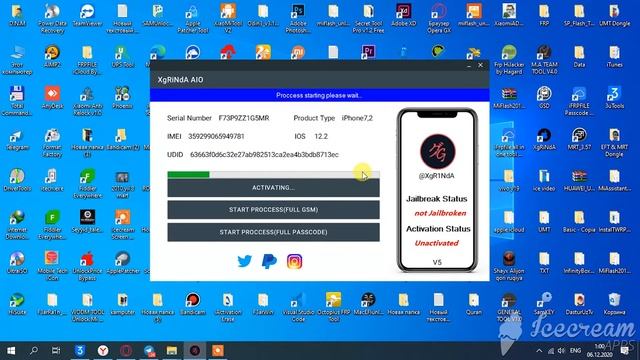Open AnyDesk desktop shortcut
Screen dimensions: 640x360
pos(52,98)
